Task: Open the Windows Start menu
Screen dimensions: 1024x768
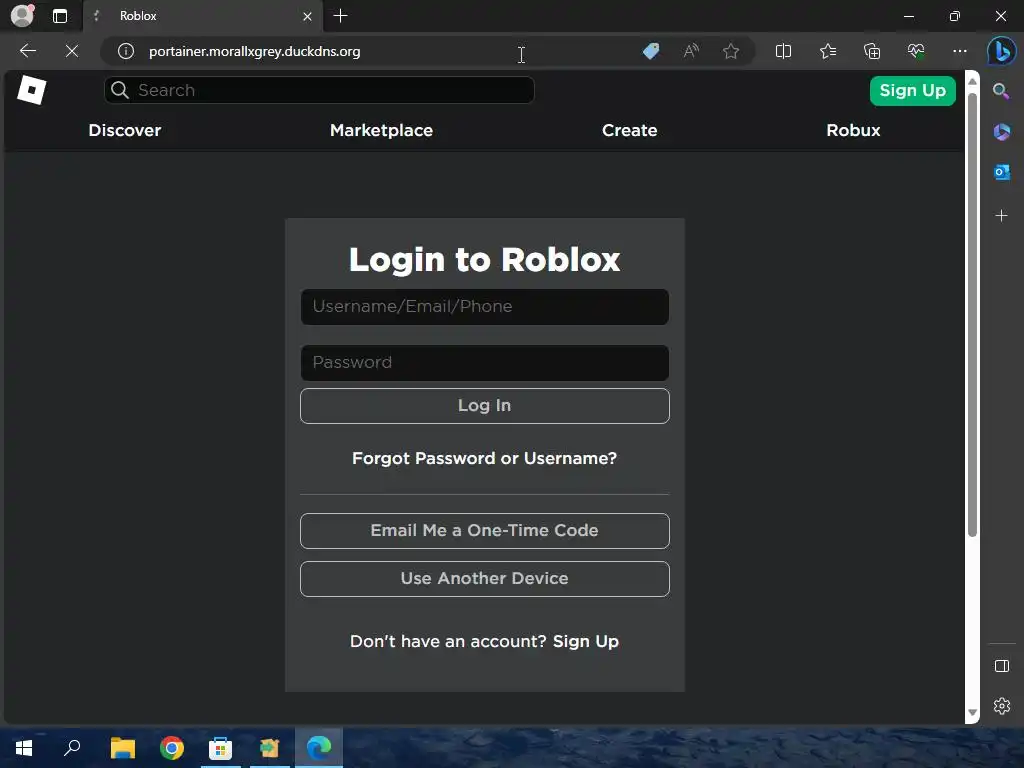Action: pos(24,748)
